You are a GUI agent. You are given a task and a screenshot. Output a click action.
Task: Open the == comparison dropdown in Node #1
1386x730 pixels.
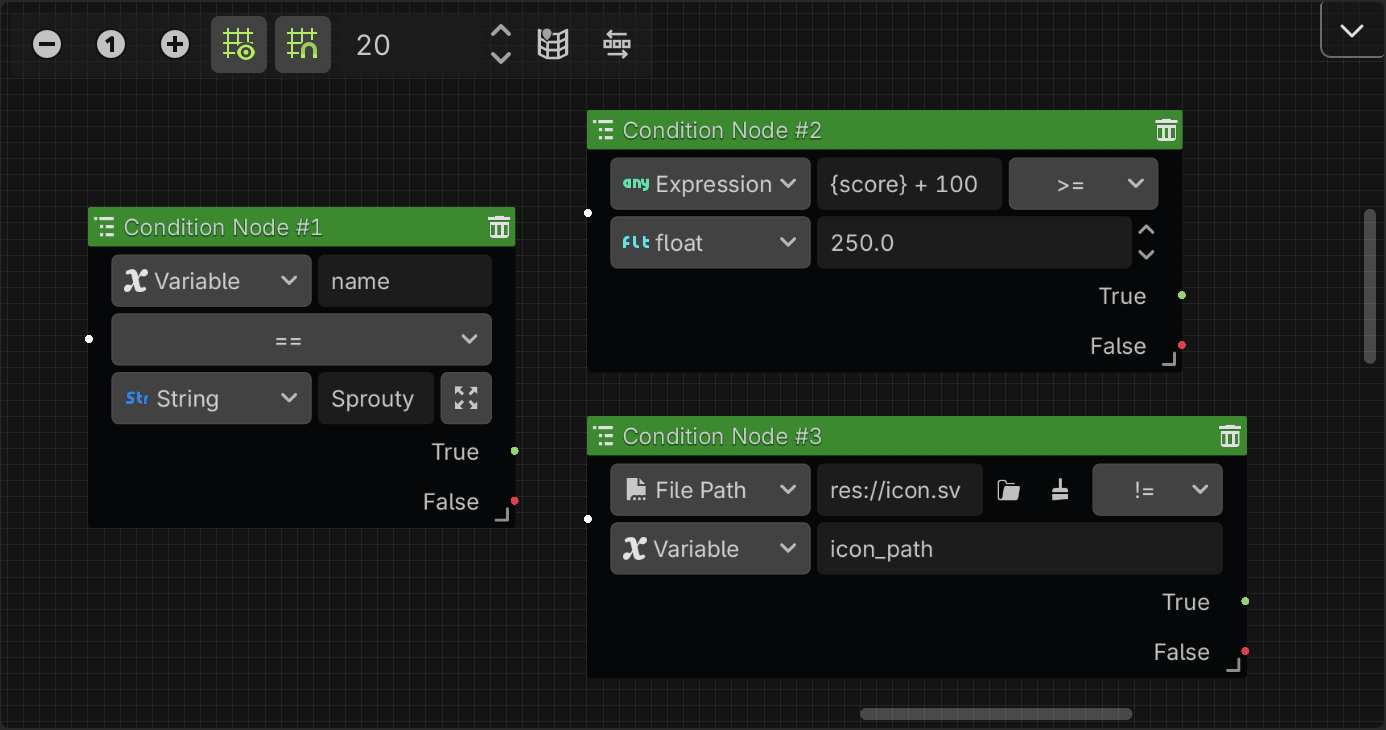(x=301, y=339)
